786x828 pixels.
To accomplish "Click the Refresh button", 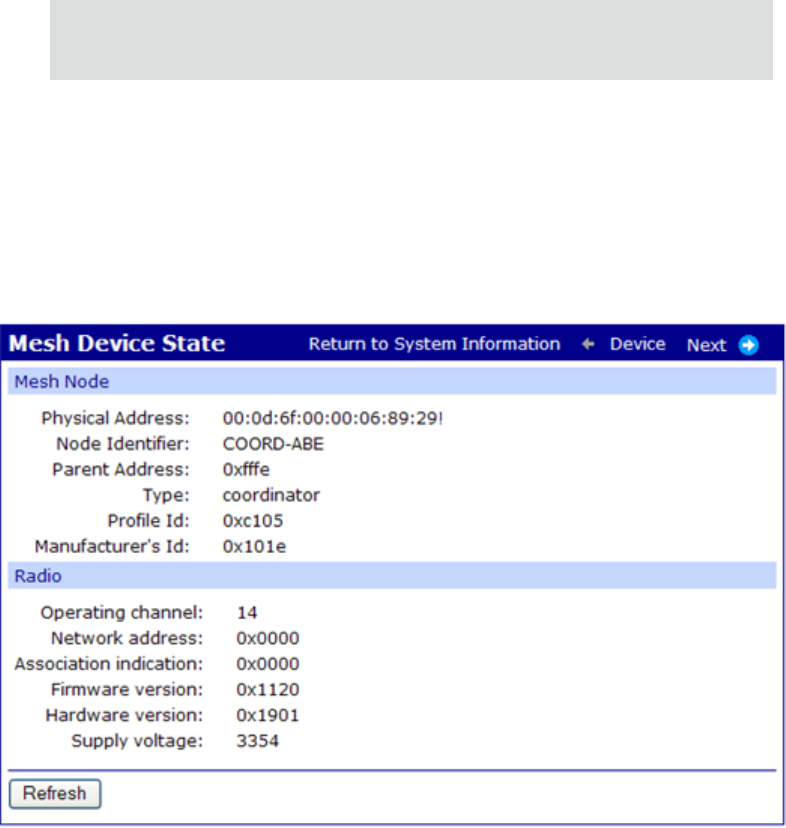I will pyautogui.click(x=55, y=794).
